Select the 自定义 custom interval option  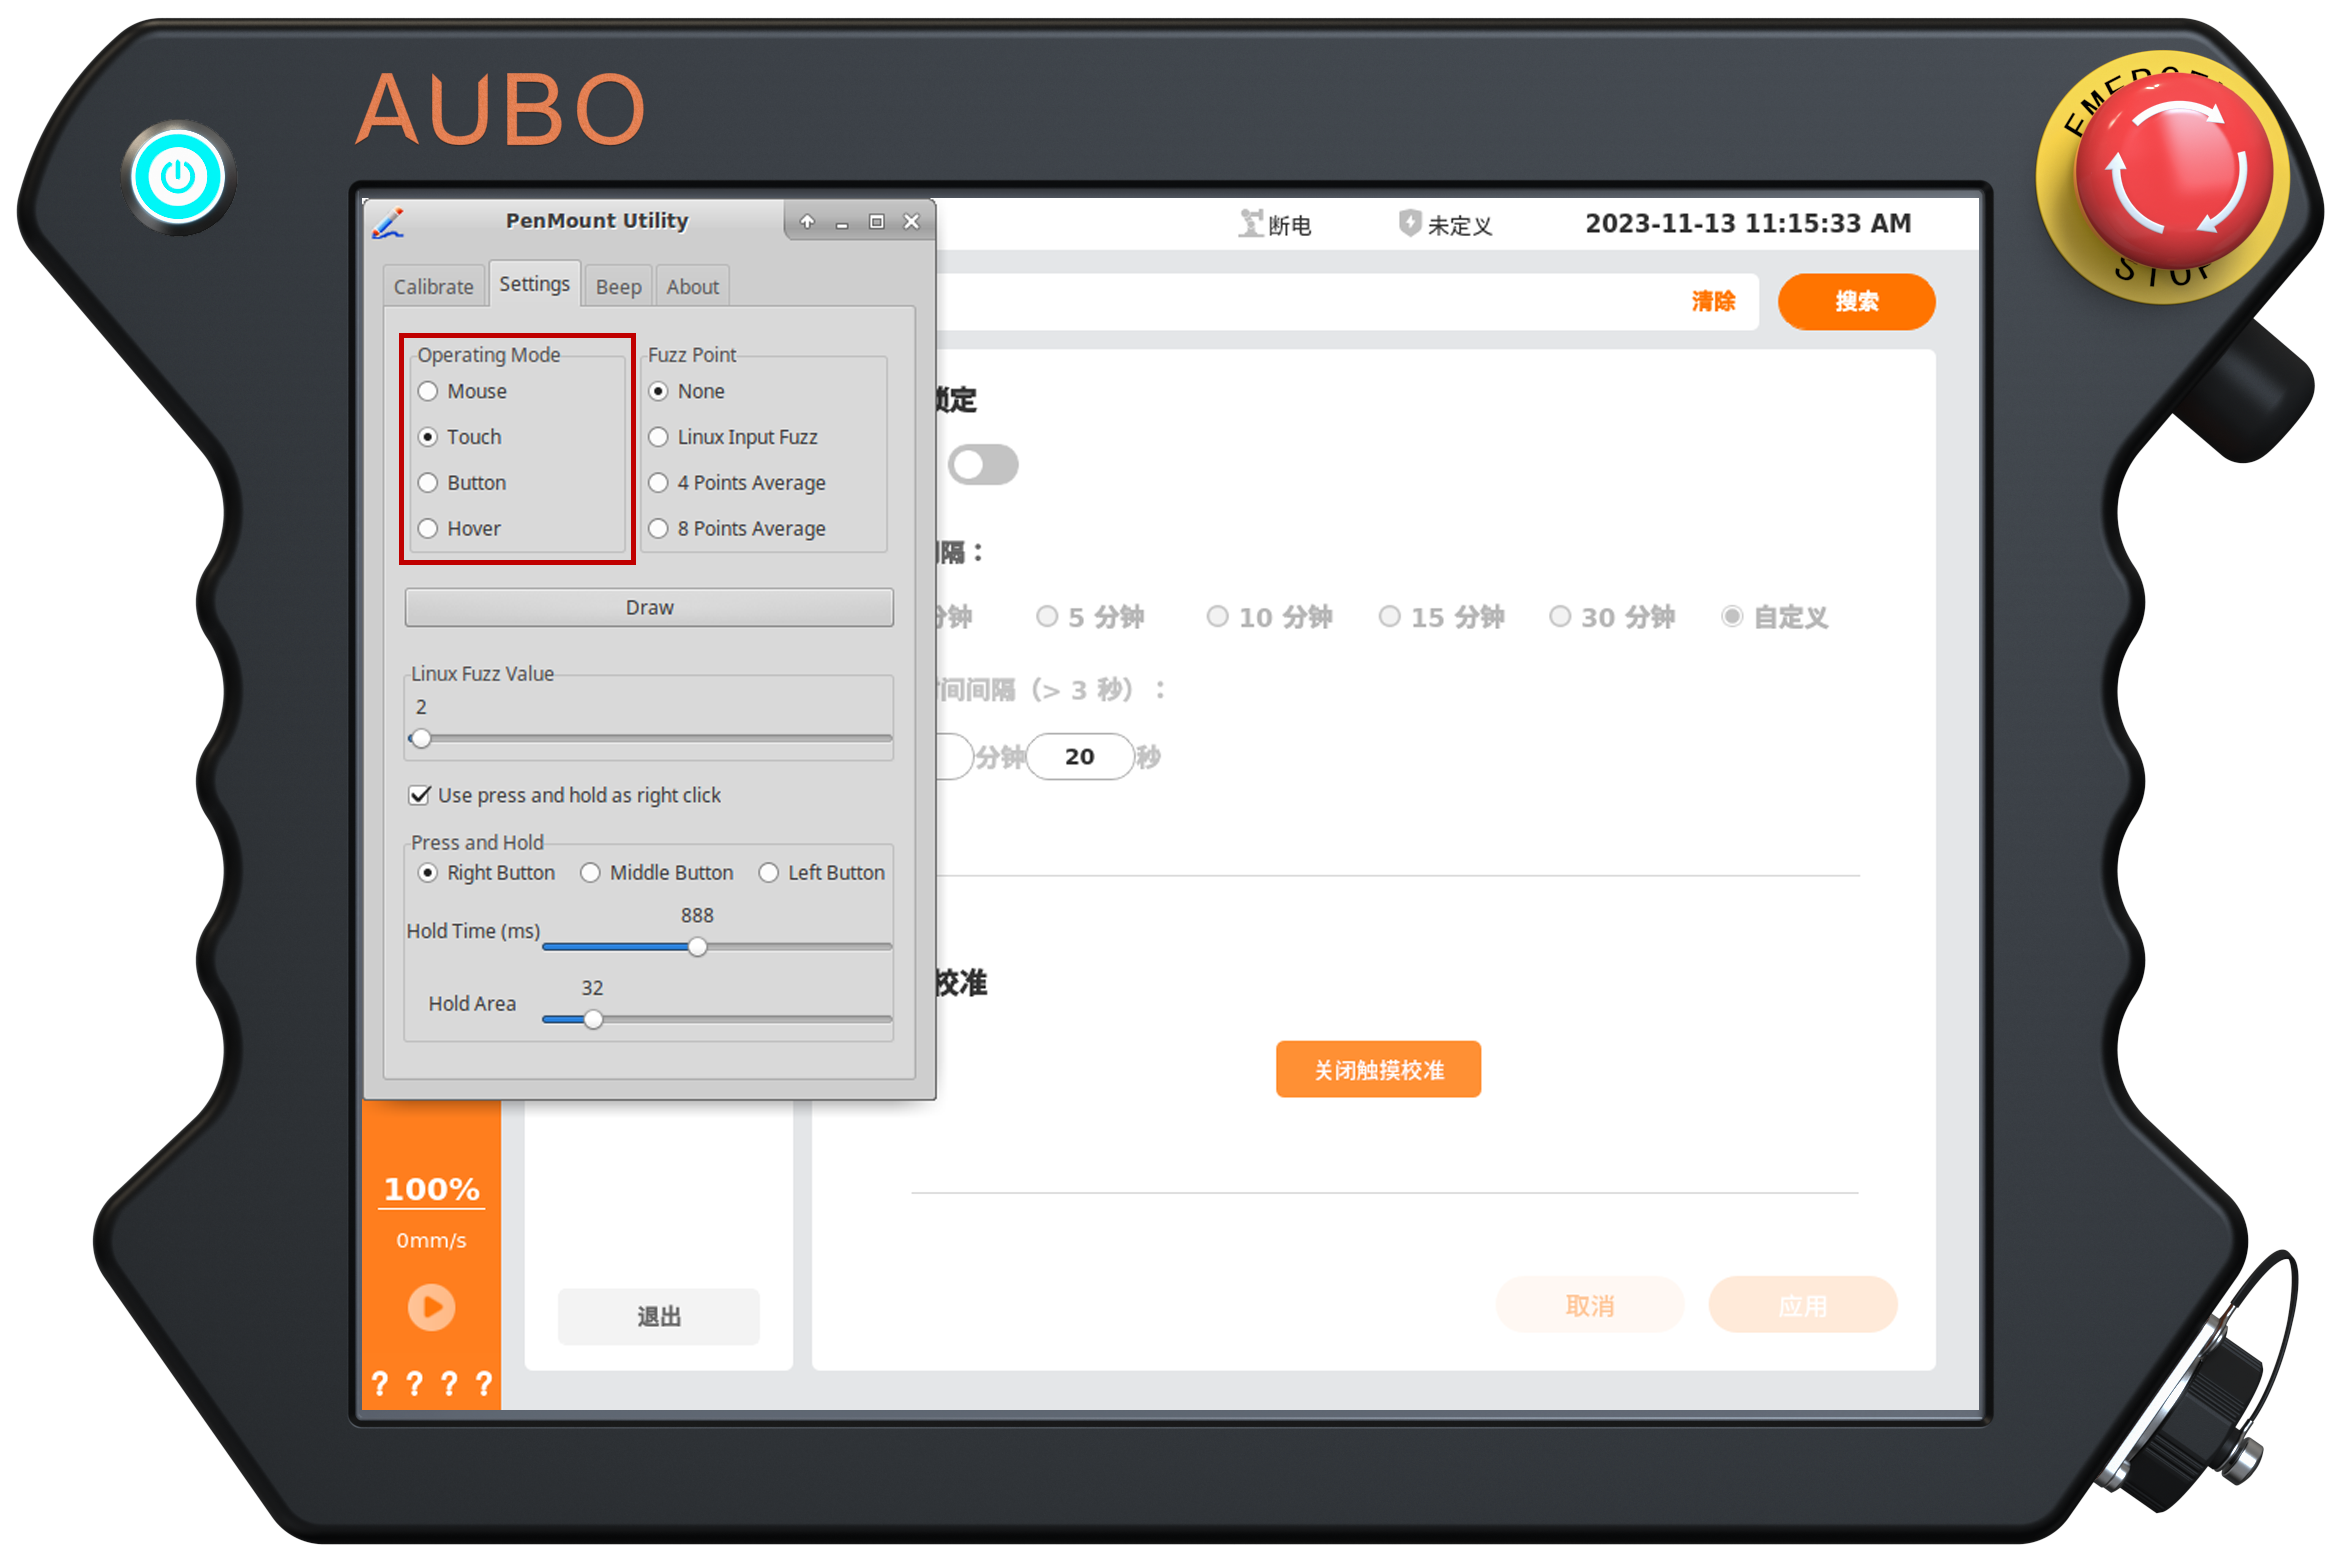point(1775,617)
